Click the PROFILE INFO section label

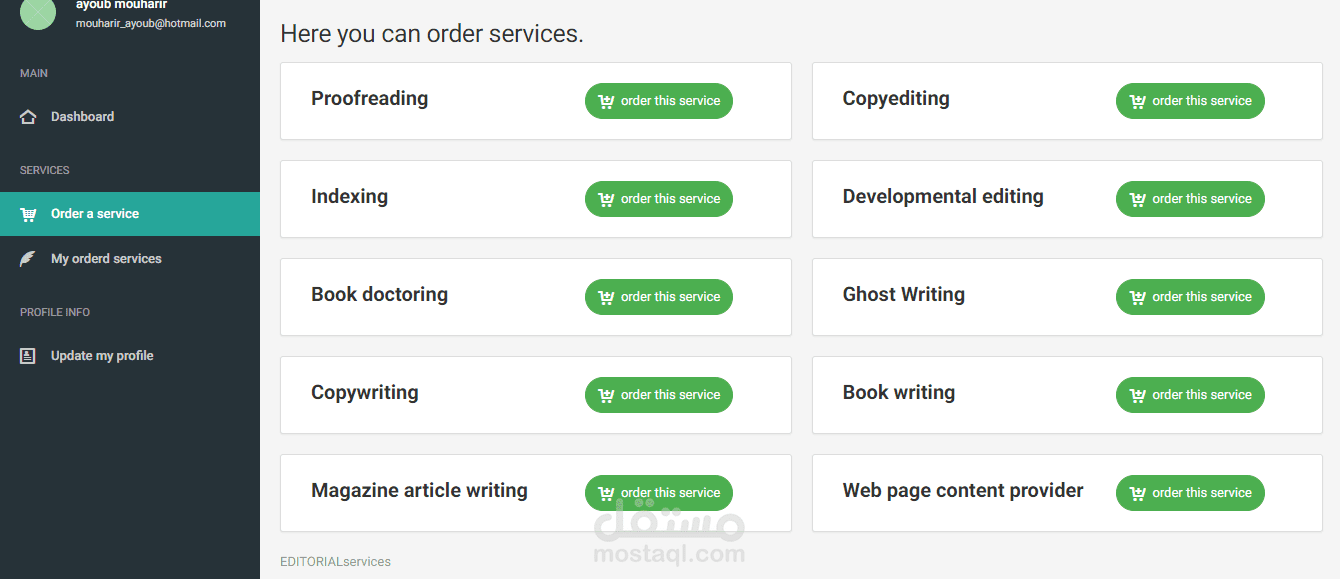pyautogui.click(x=55, y=313)
